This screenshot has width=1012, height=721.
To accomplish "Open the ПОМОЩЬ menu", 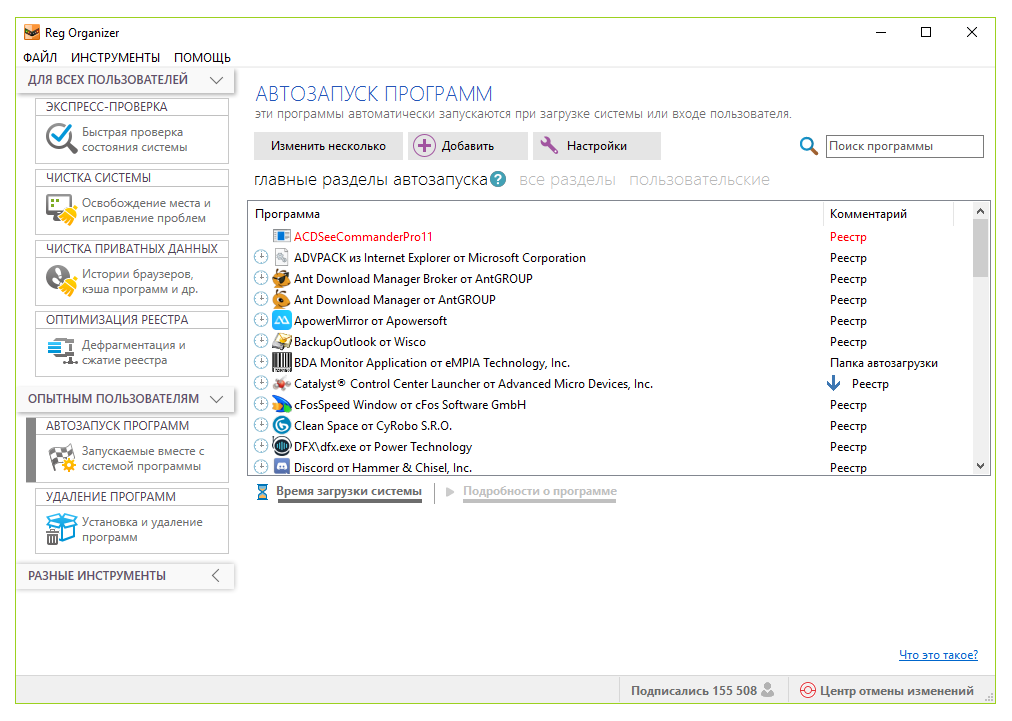I will click(x=202, y=57).
